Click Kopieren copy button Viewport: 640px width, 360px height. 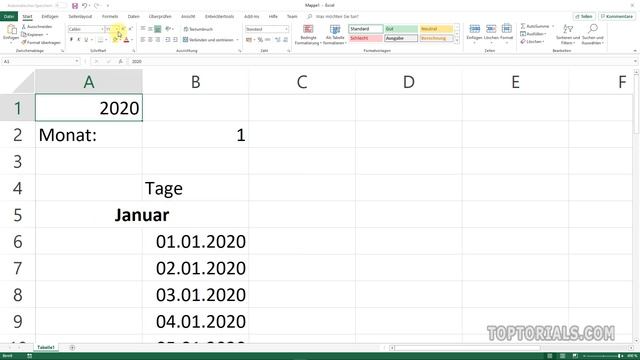click(x=34, y=34)
